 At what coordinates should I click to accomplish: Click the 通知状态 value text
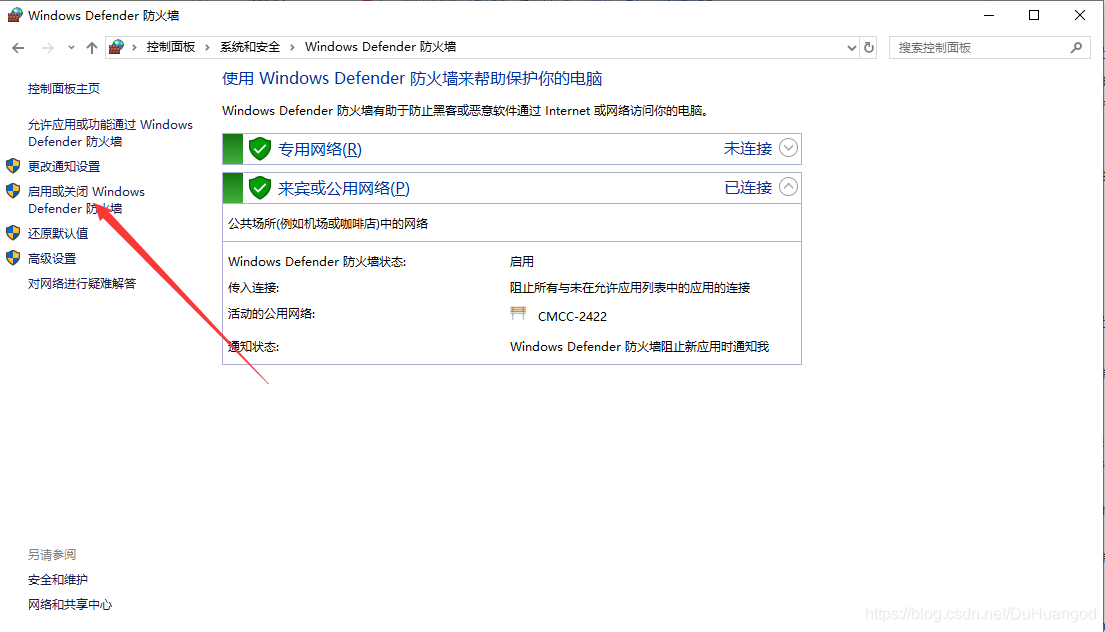tap(639, 347)
